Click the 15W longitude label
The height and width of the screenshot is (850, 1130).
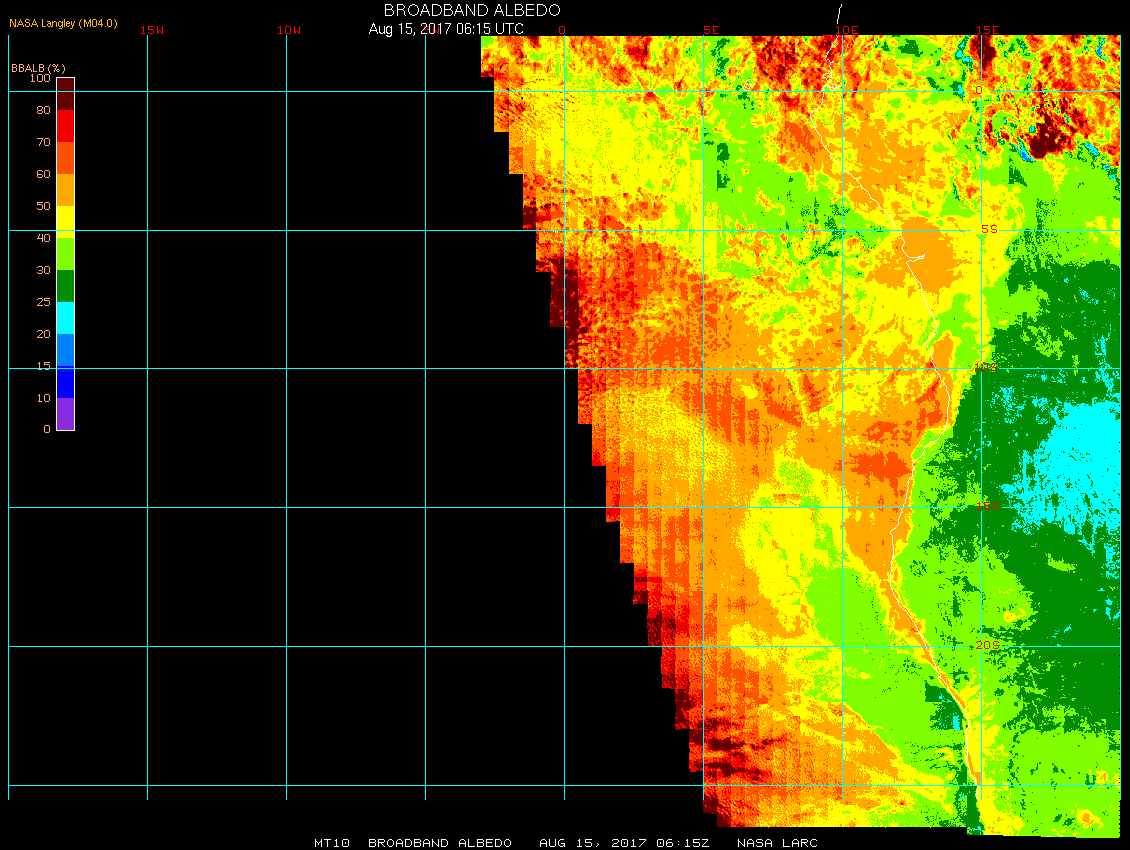[152, 30]
